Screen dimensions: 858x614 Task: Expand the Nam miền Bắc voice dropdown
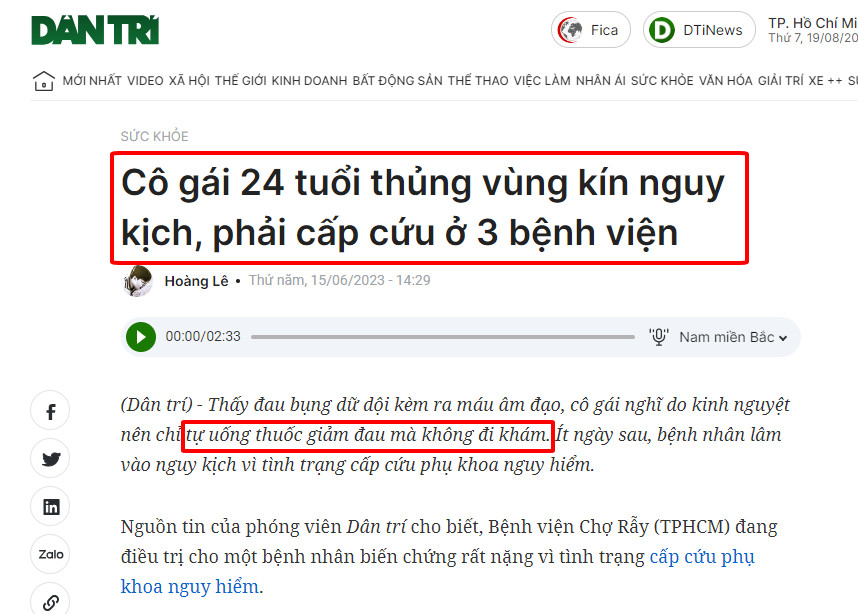(733, 337)
